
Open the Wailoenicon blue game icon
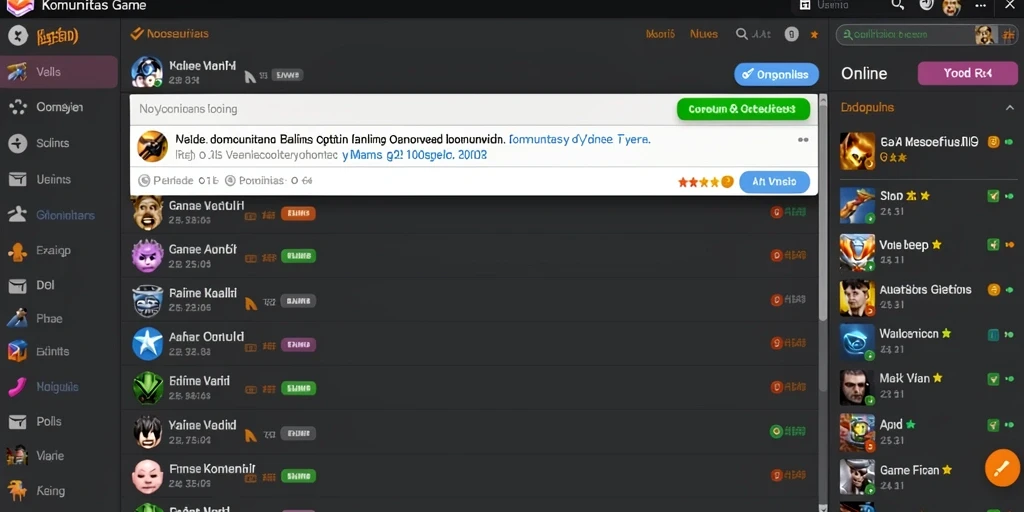click(x=857, y=342)
